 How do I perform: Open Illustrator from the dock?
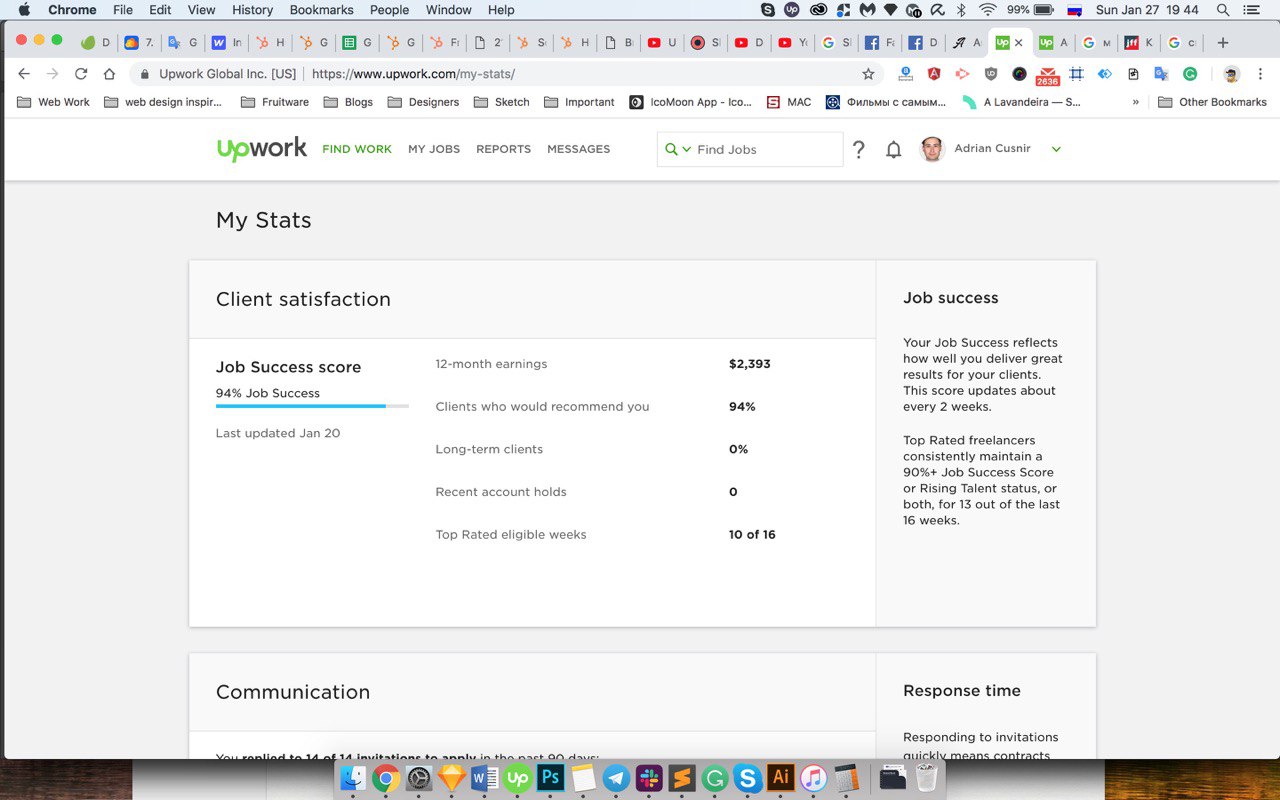click(781, 778)
